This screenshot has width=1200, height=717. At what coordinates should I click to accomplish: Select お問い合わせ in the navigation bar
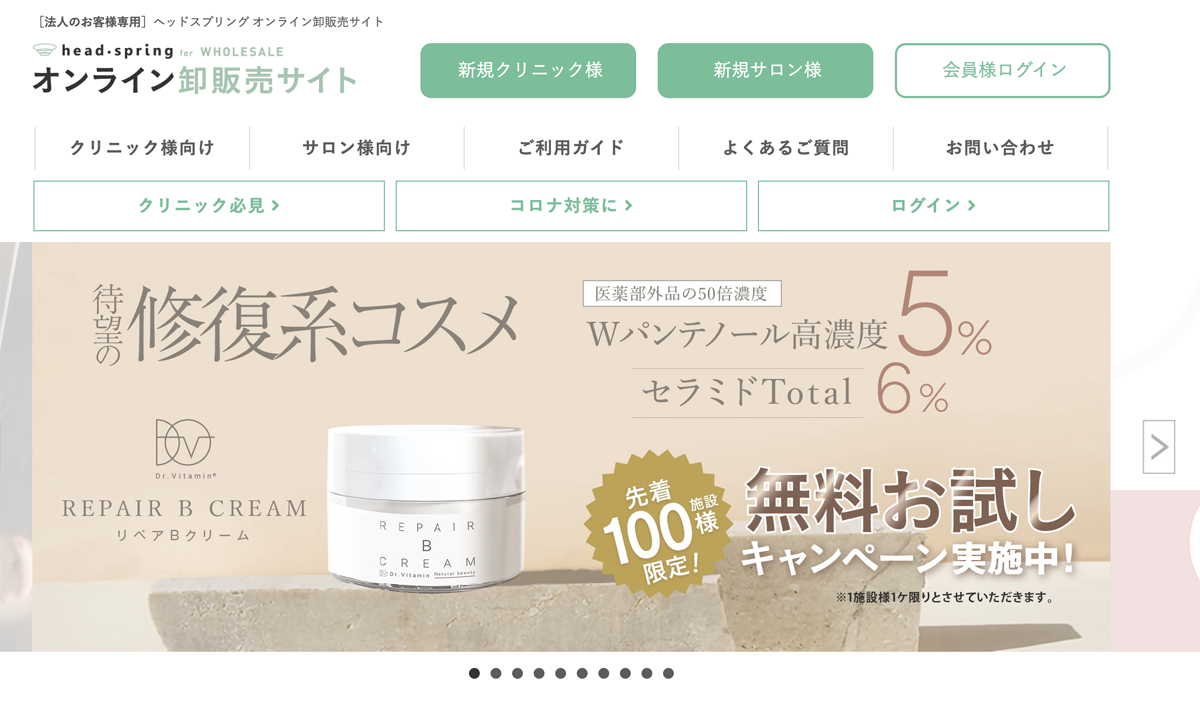[1000, 148]
